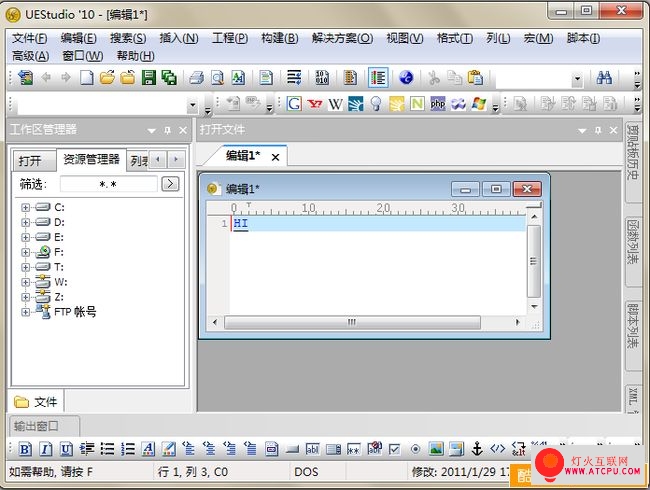
Task: Insert HTML radio button element icon
Action: (x=415, y=449)
